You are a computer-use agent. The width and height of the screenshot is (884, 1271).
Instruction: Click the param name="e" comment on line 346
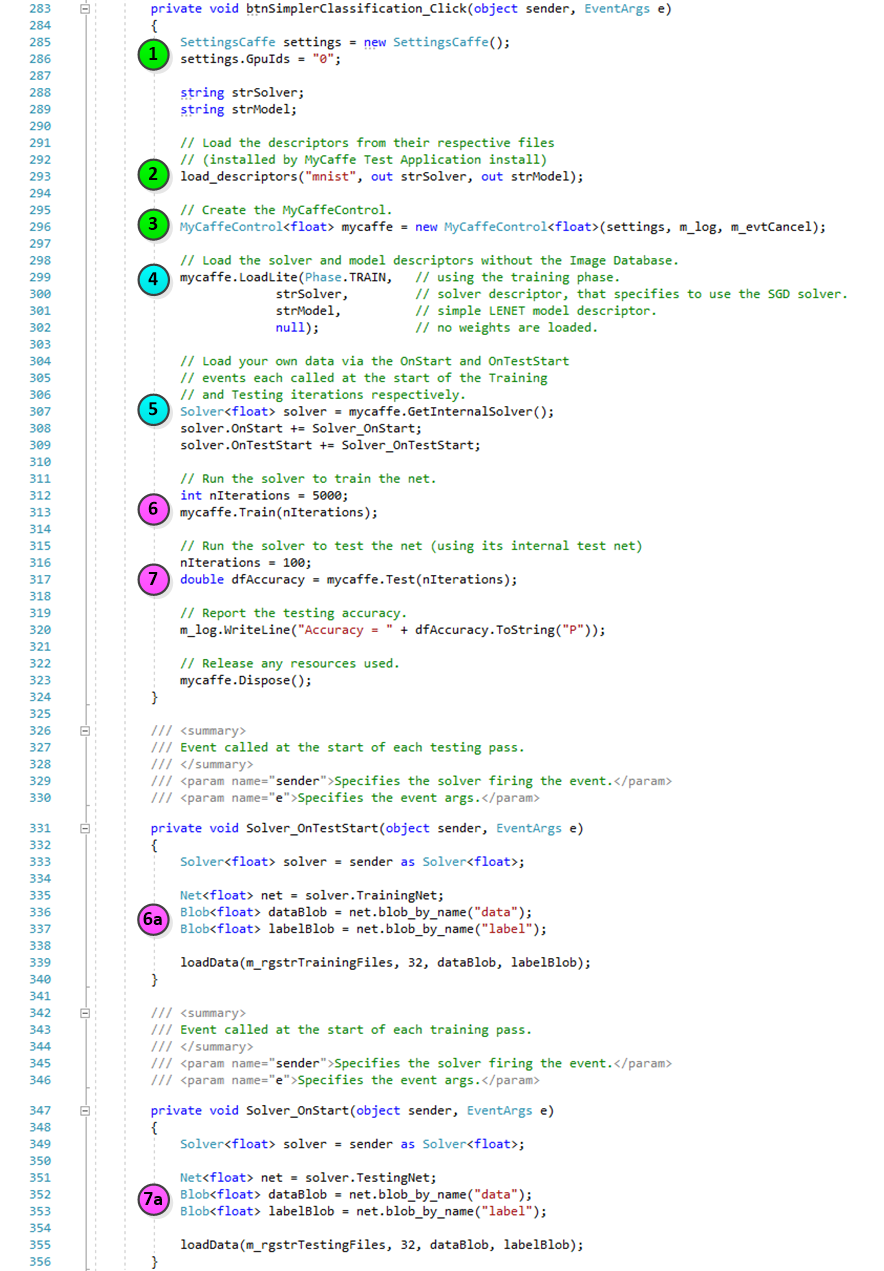[360, 1080]
